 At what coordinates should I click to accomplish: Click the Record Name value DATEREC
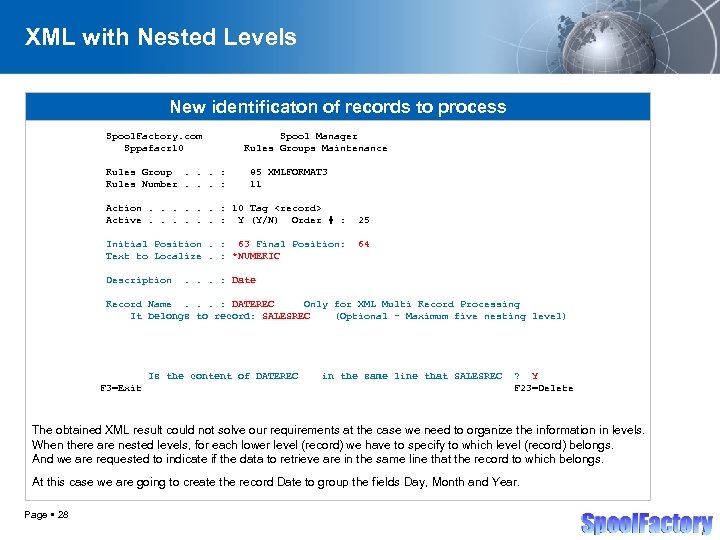click(x=253, y=304)
